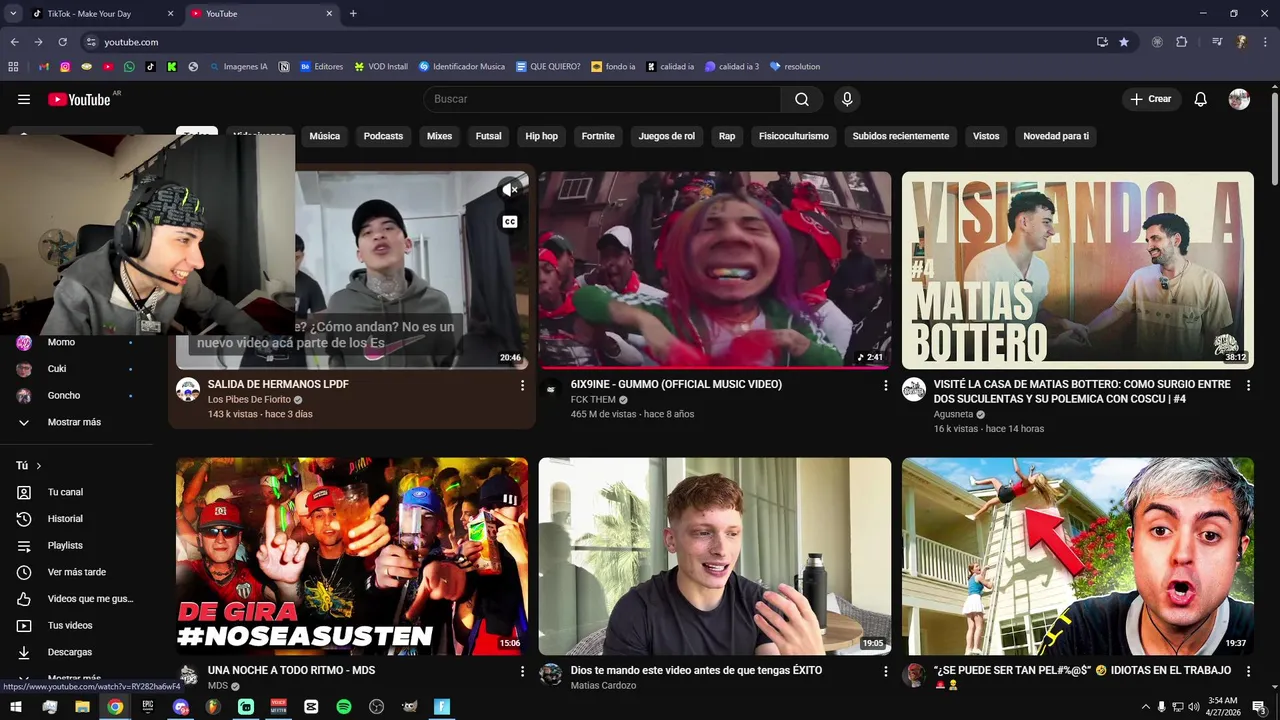Open the WhatsApp bookmark icon
The width and height of the screenshot is (1280, 720).
pos(129,67)
